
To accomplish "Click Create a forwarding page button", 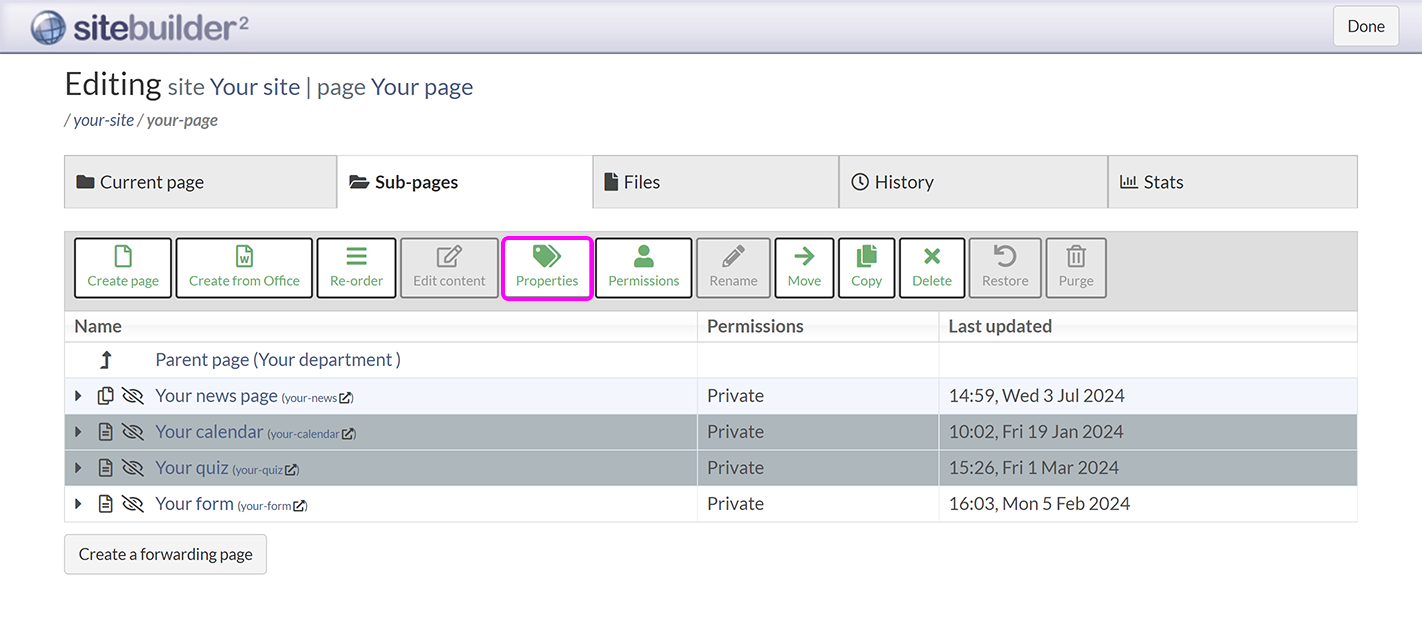I will tap(165, 554).
